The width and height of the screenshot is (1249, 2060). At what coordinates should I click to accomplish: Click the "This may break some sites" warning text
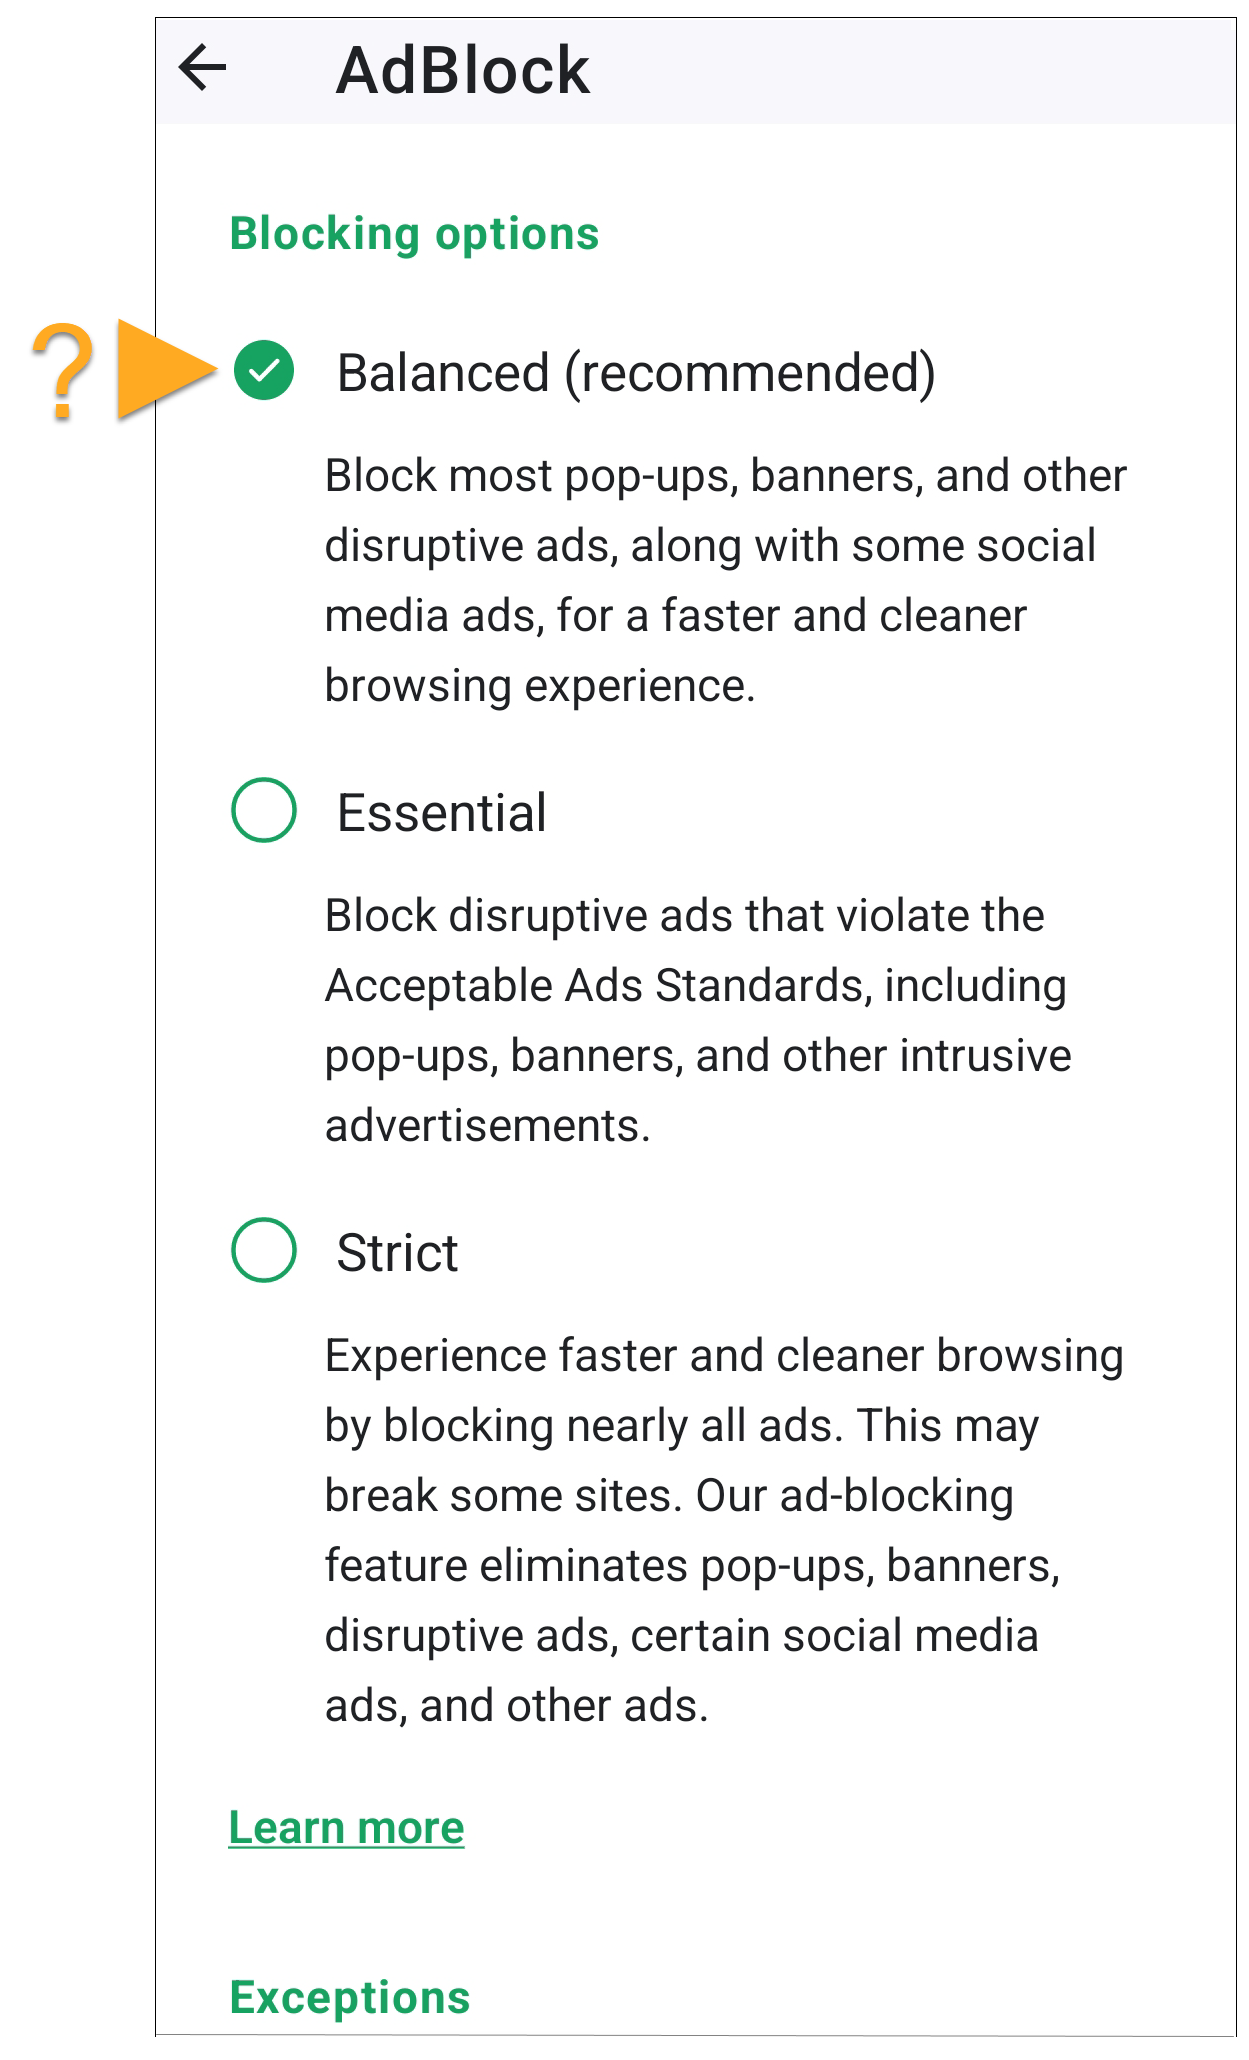(948, 1426)
